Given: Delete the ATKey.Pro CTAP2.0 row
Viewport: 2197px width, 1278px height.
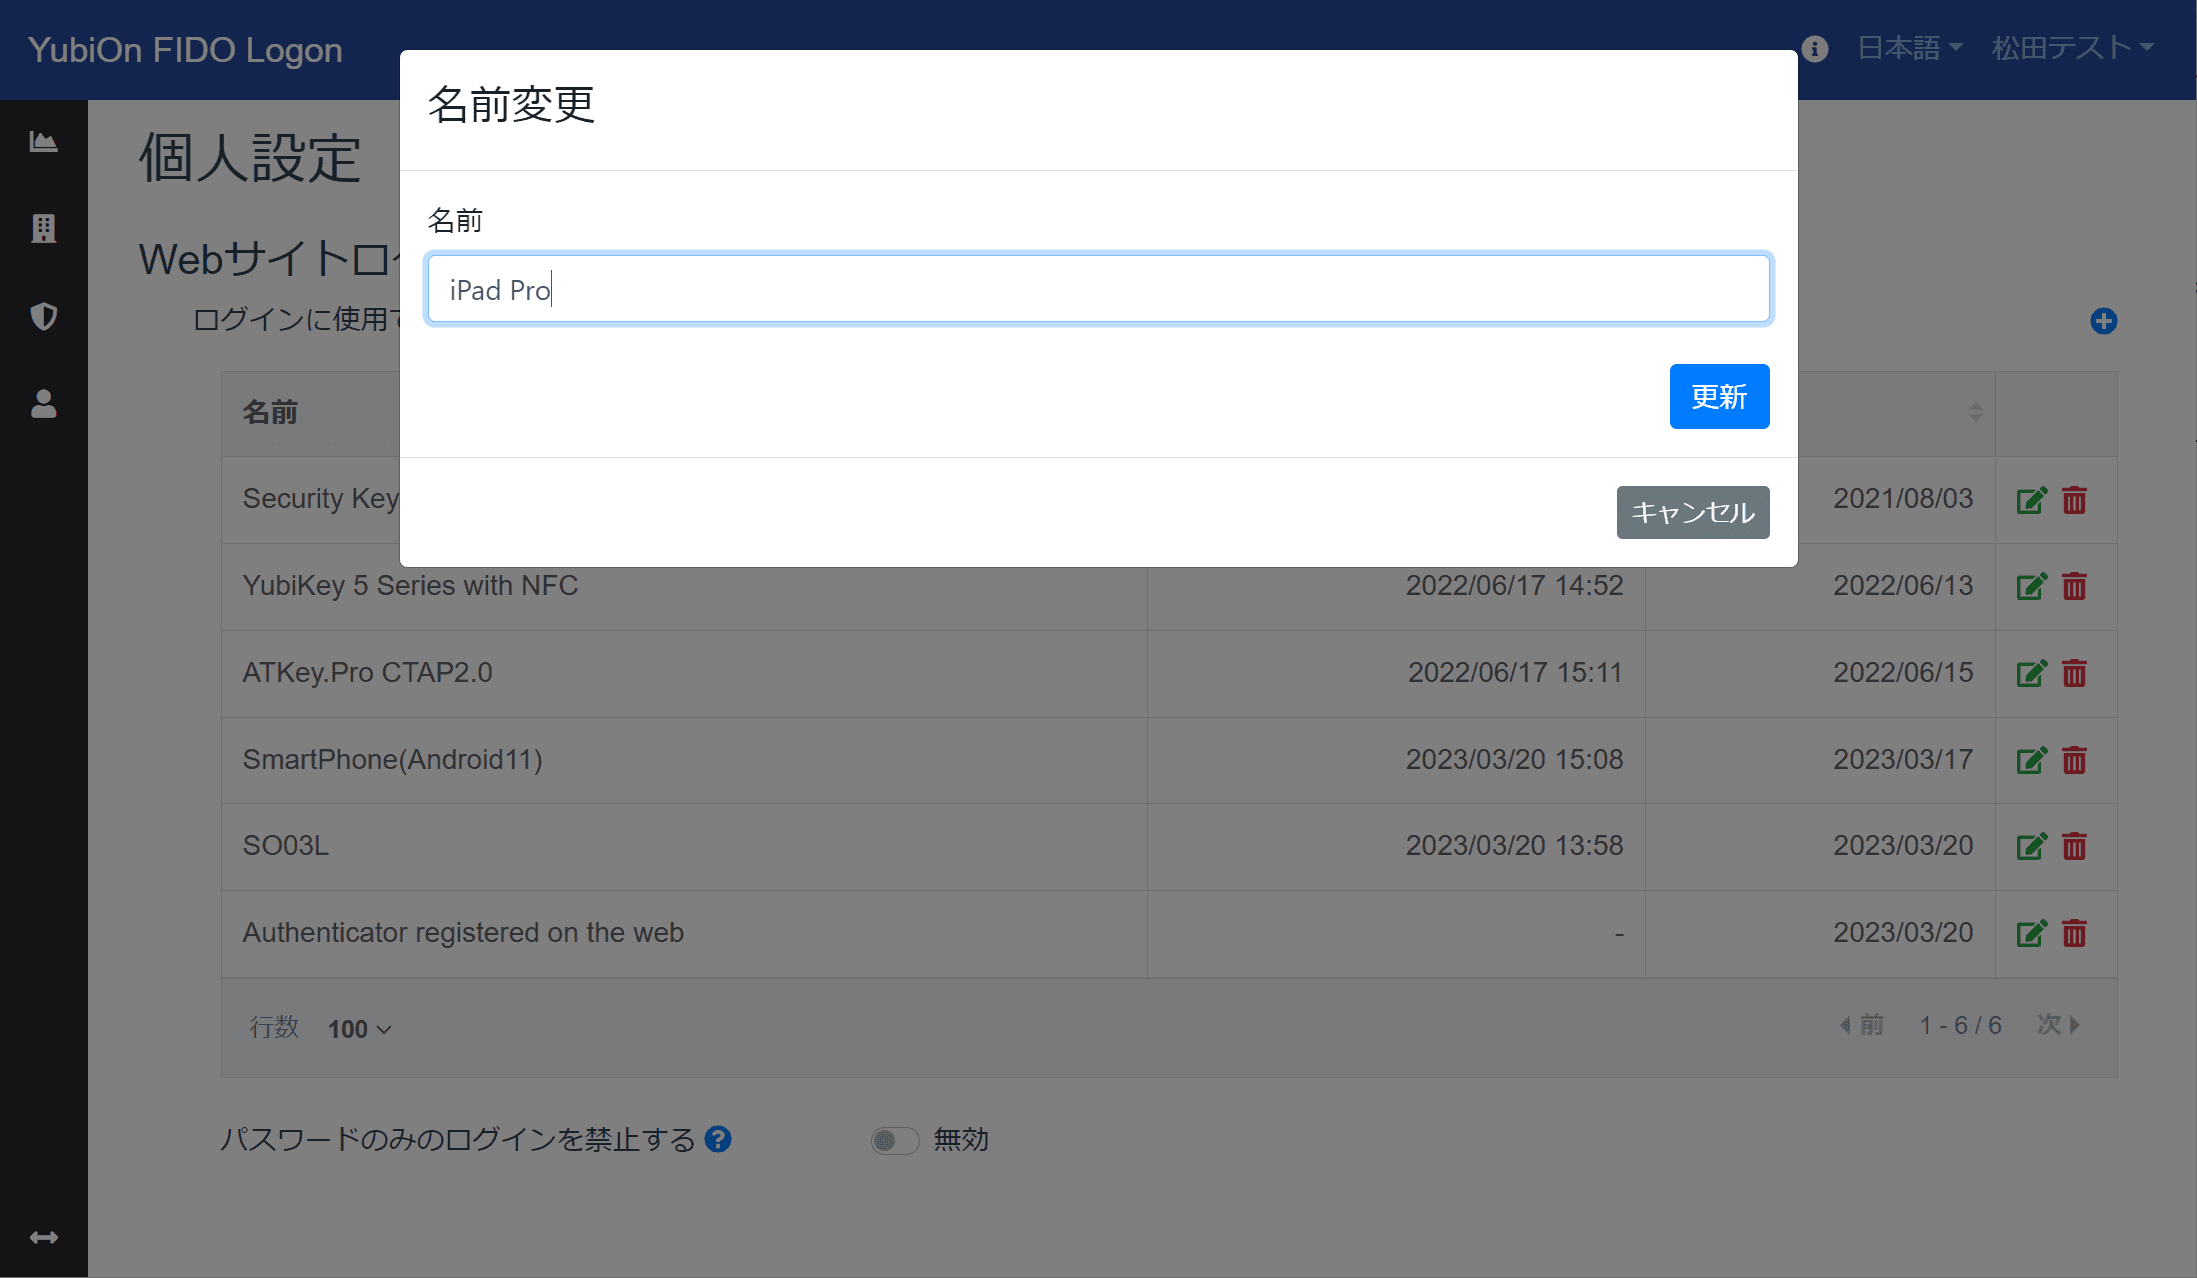Looking at the screenshot, I should click(x=2075, y=673).
